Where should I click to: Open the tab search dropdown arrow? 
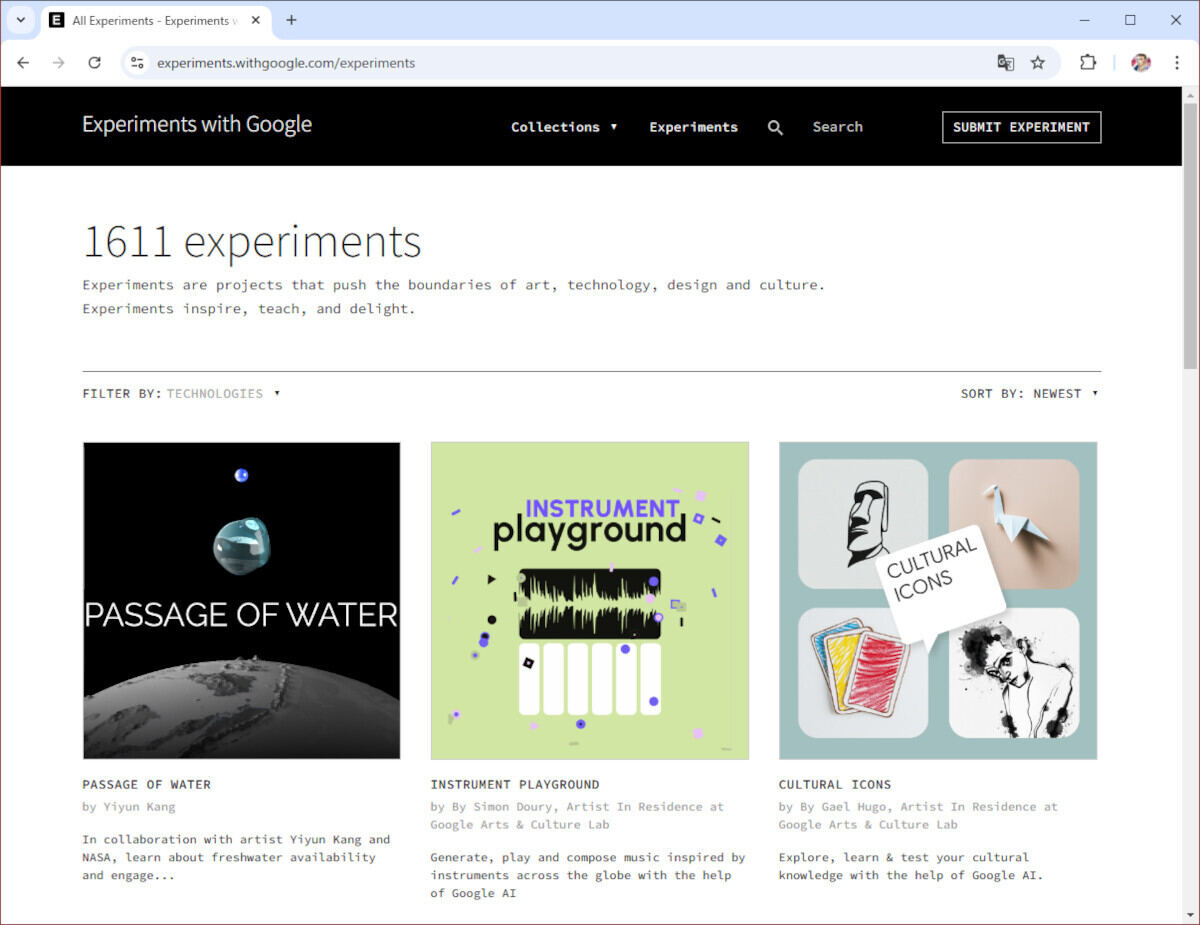[20, 20]
